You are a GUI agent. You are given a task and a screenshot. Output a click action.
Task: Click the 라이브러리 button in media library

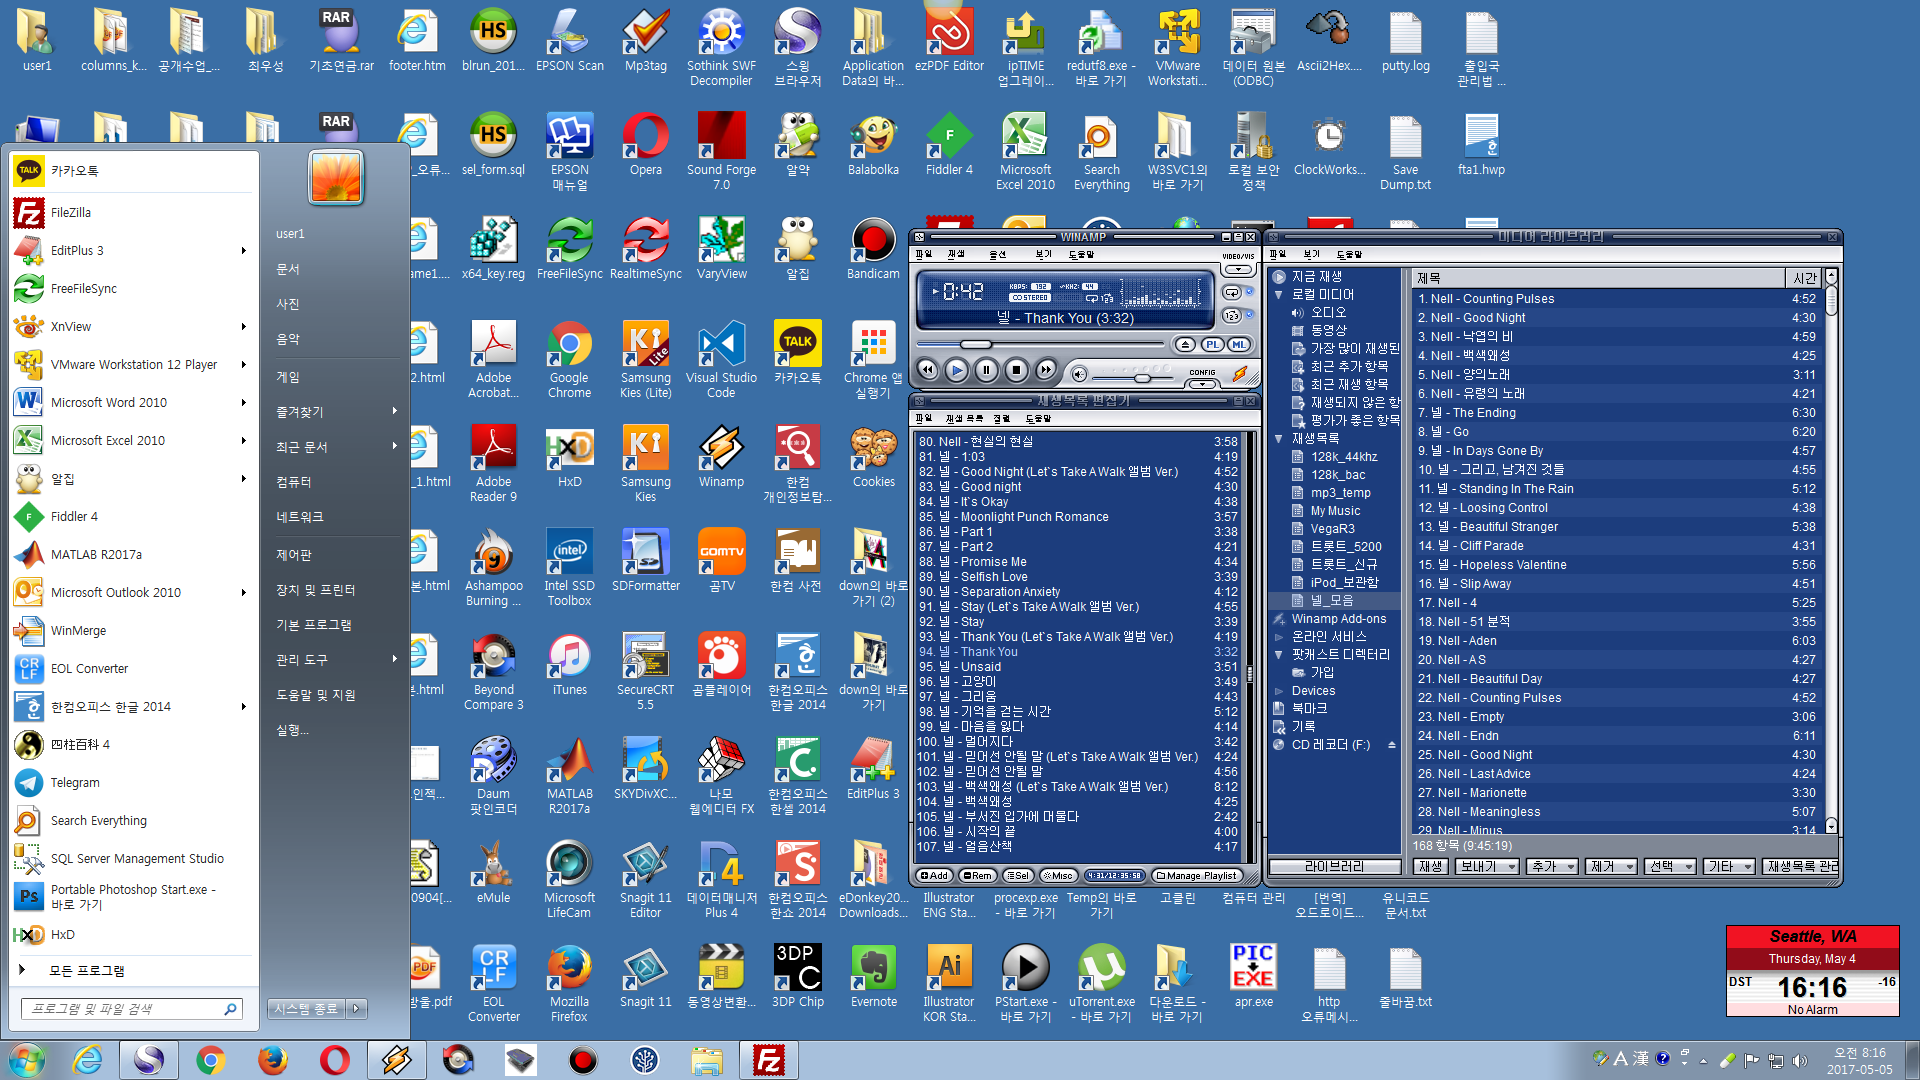(x=1334, y=866)
